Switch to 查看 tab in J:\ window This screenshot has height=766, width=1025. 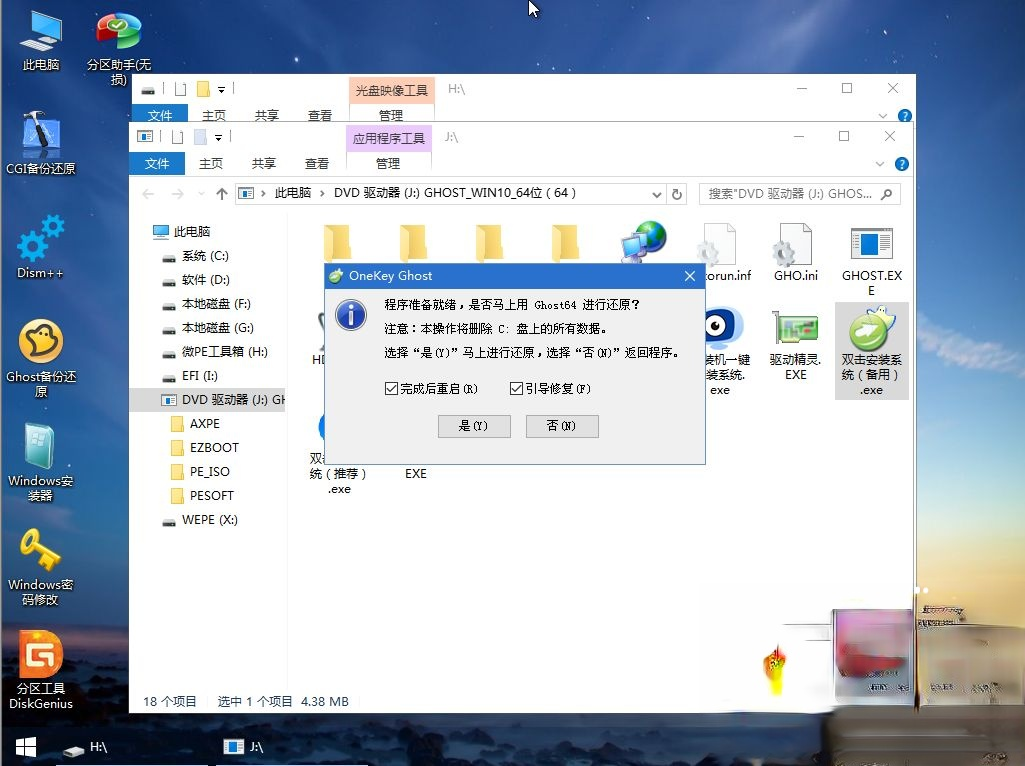point(316,163)
